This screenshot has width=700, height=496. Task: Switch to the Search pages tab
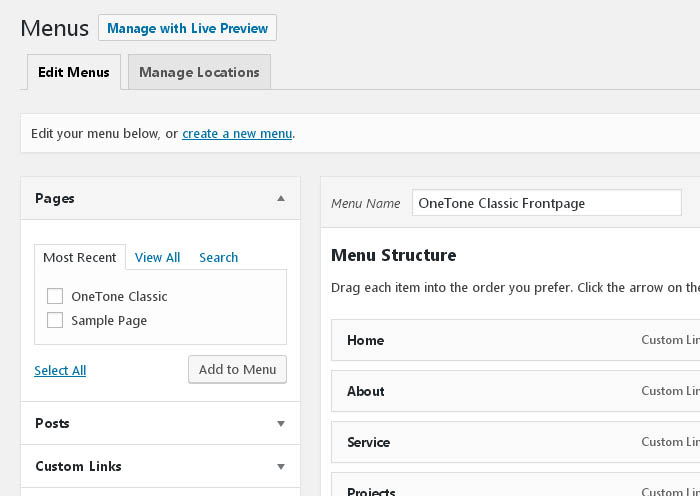218,258
